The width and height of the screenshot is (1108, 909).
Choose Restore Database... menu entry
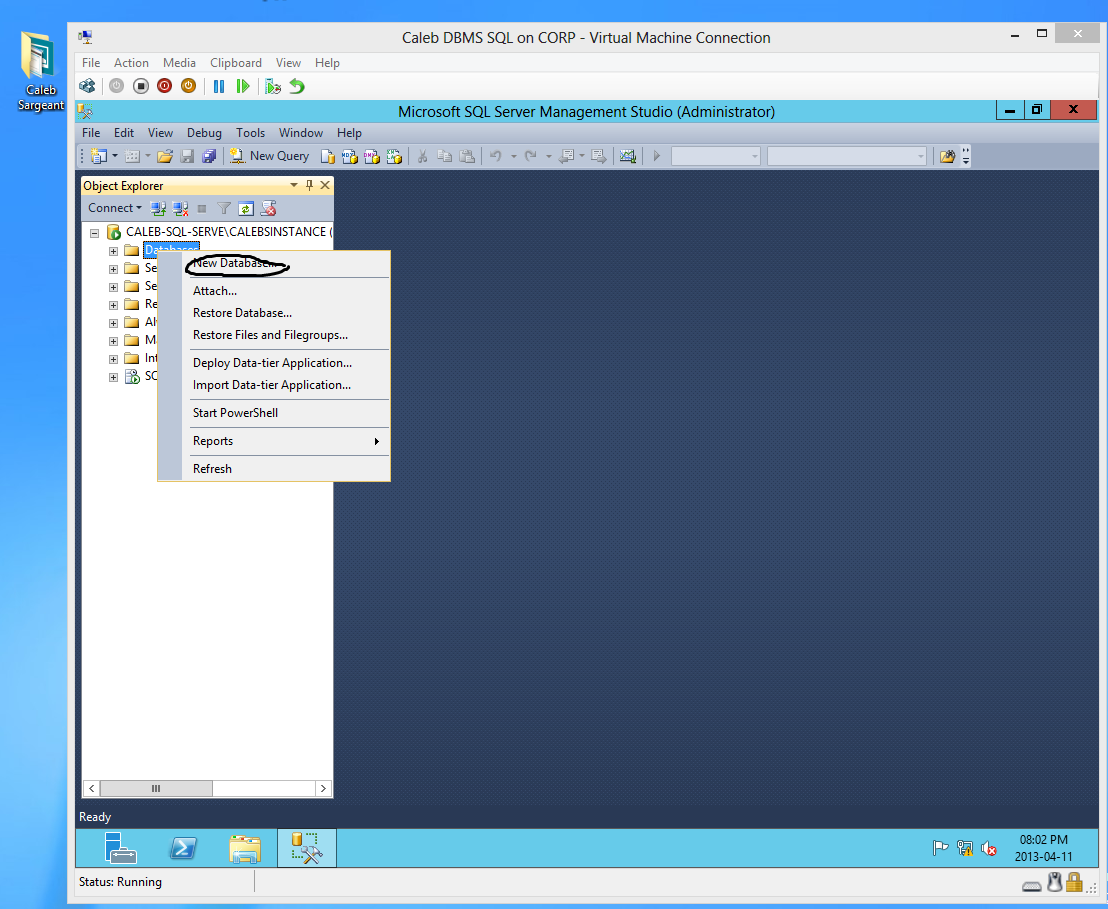click(x=286, y=312)
